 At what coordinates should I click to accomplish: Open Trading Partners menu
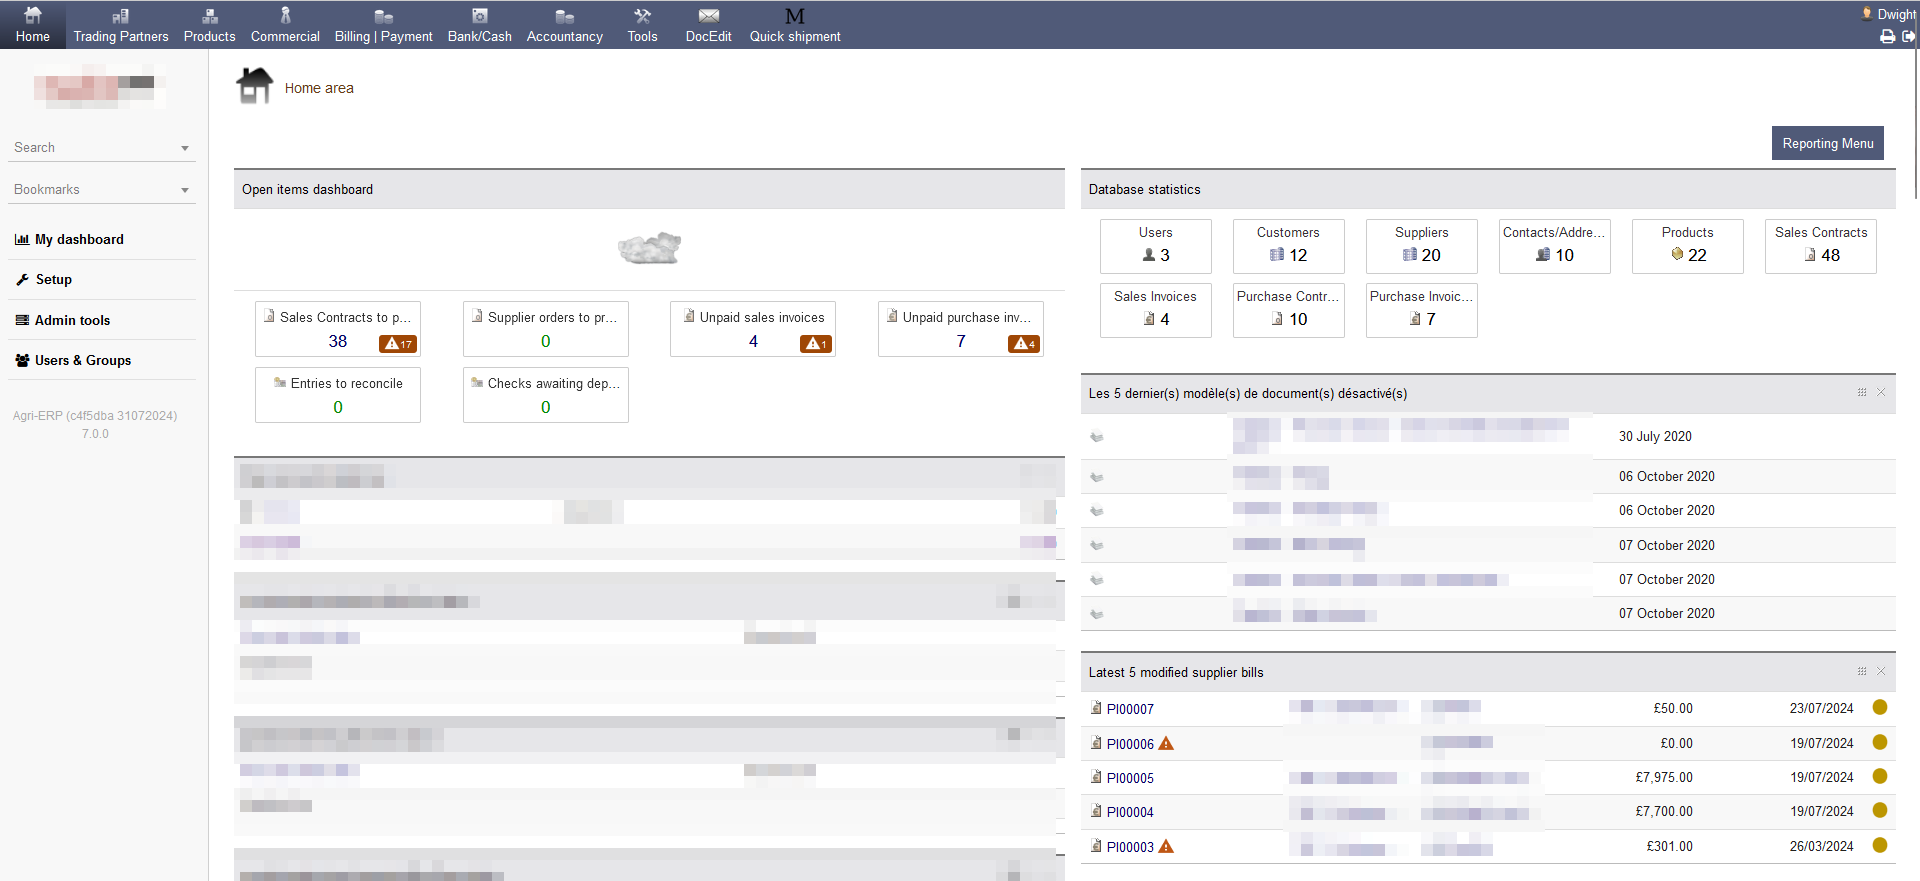pos(121,24)
